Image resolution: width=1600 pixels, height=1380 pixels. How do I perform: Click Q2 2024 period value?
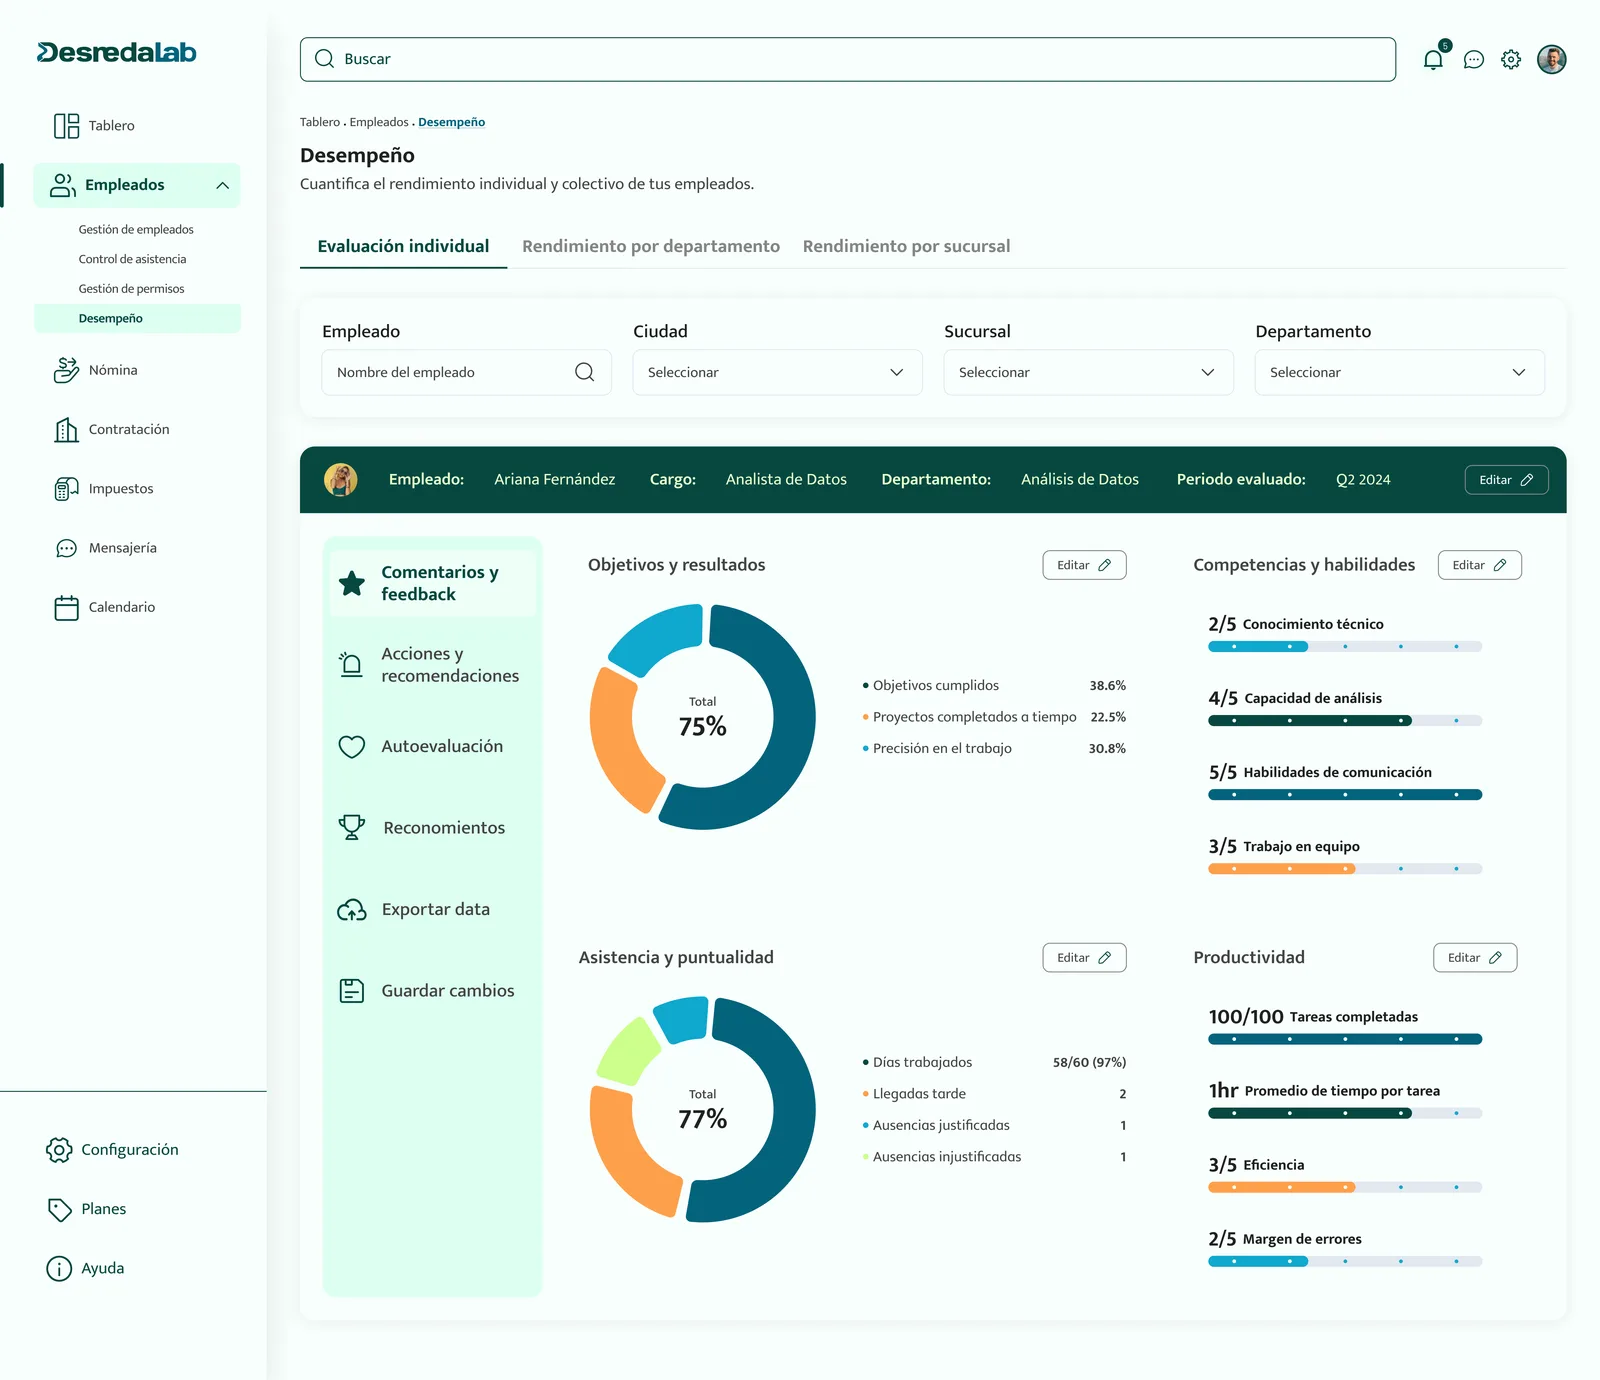tap(1363, 480)
